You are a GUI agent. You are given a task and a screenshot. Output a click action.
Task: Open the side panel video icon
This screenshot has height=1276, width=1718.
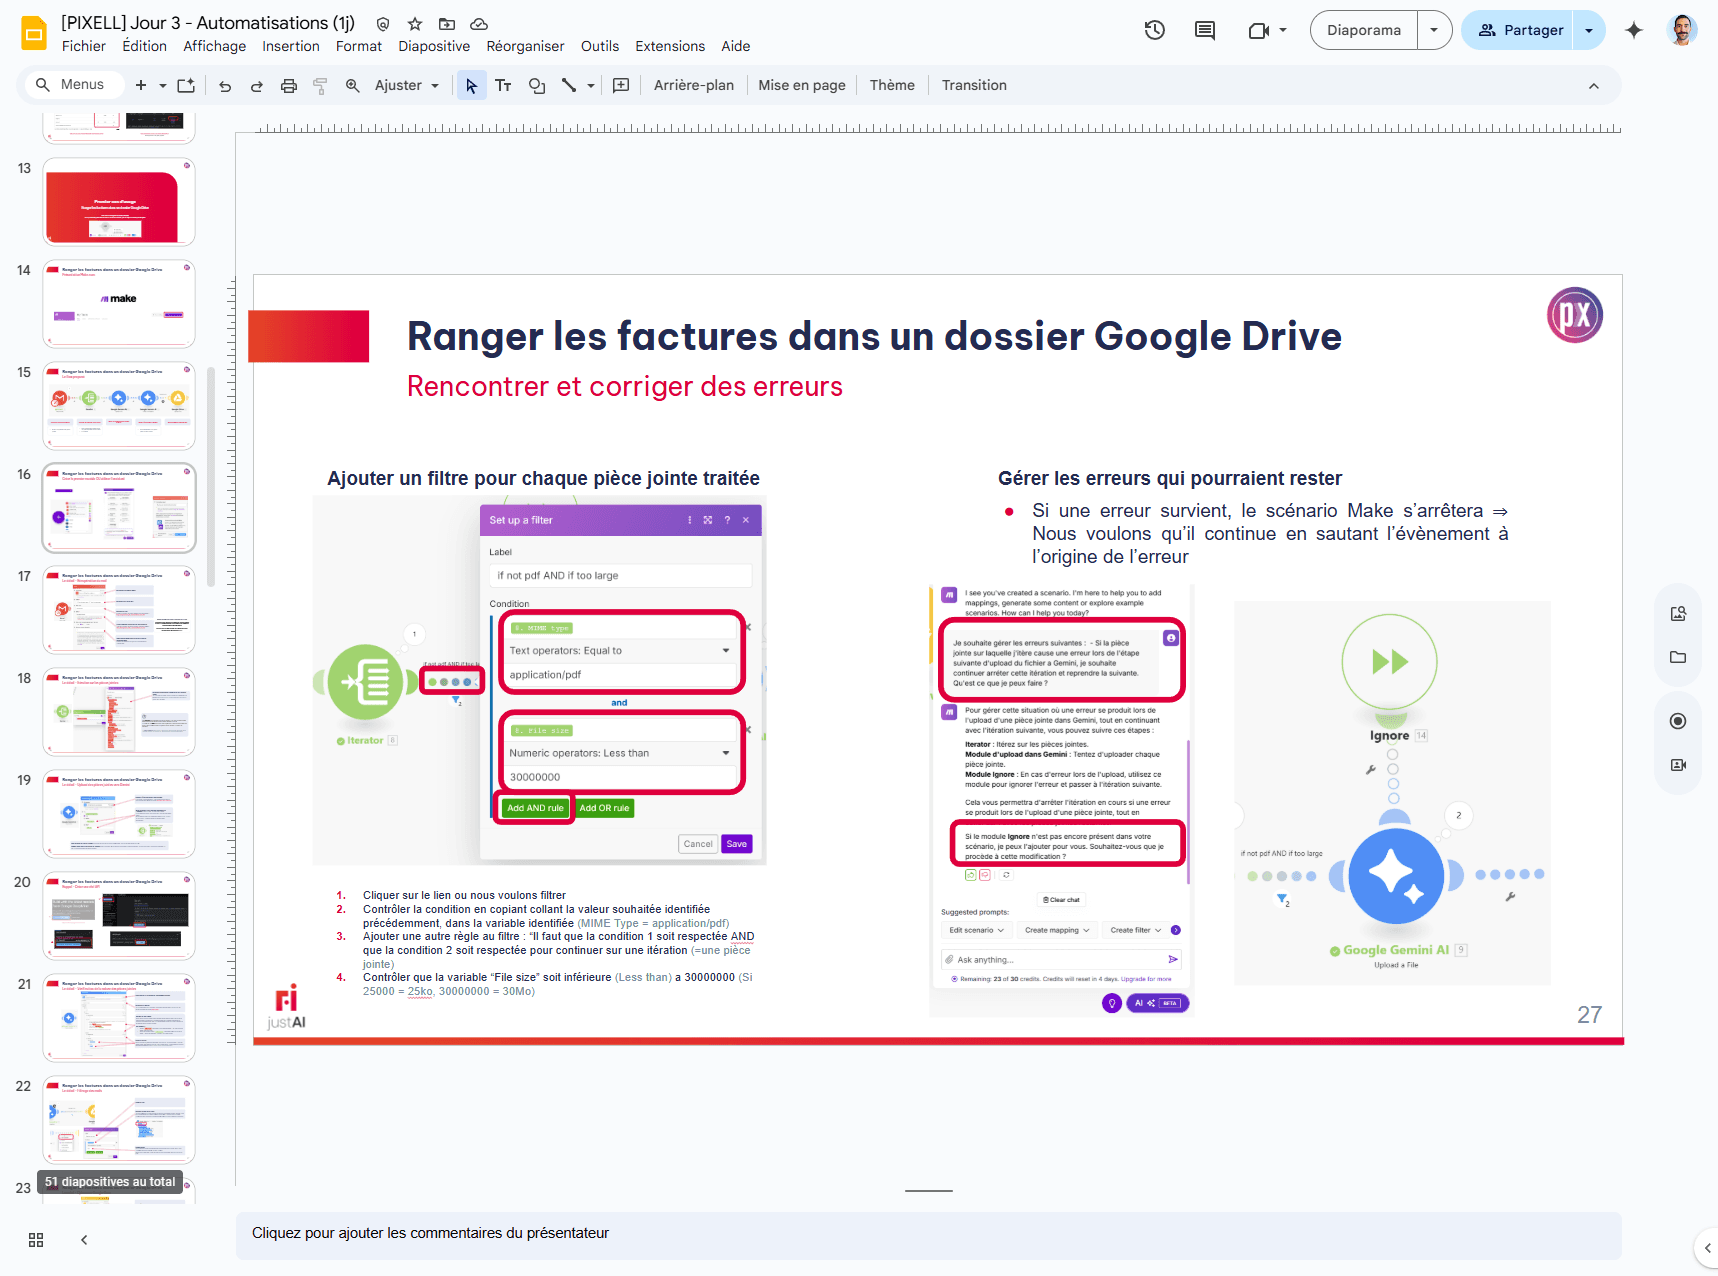click(1678, 765)
